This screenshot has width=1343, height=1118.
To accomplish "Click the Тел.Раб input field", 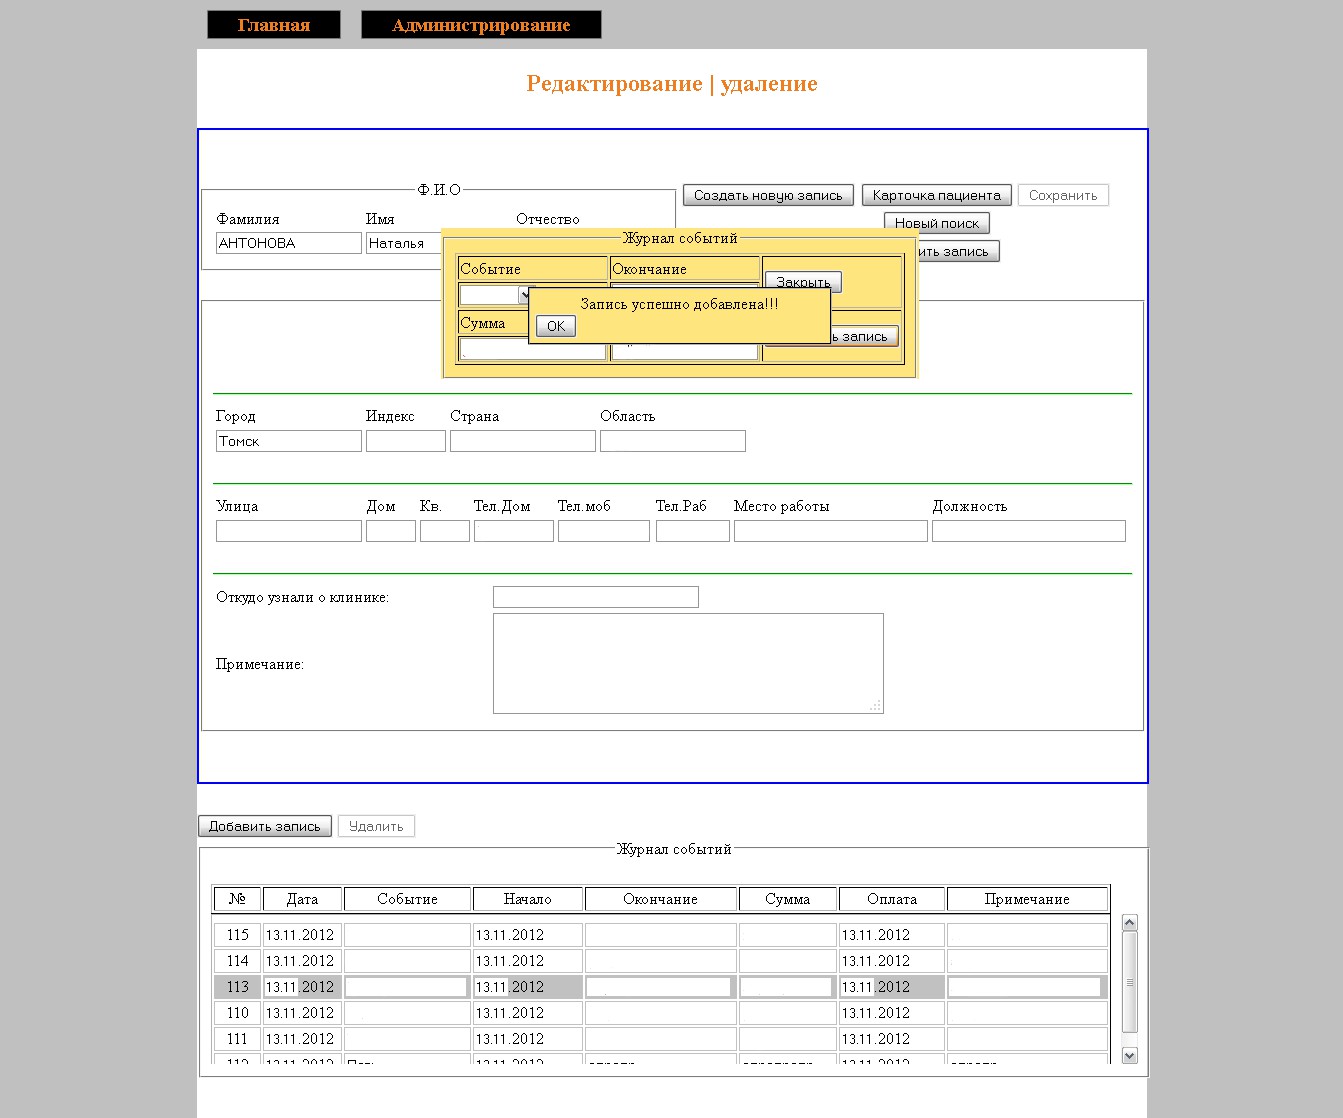I will click(x=693, y=531).
